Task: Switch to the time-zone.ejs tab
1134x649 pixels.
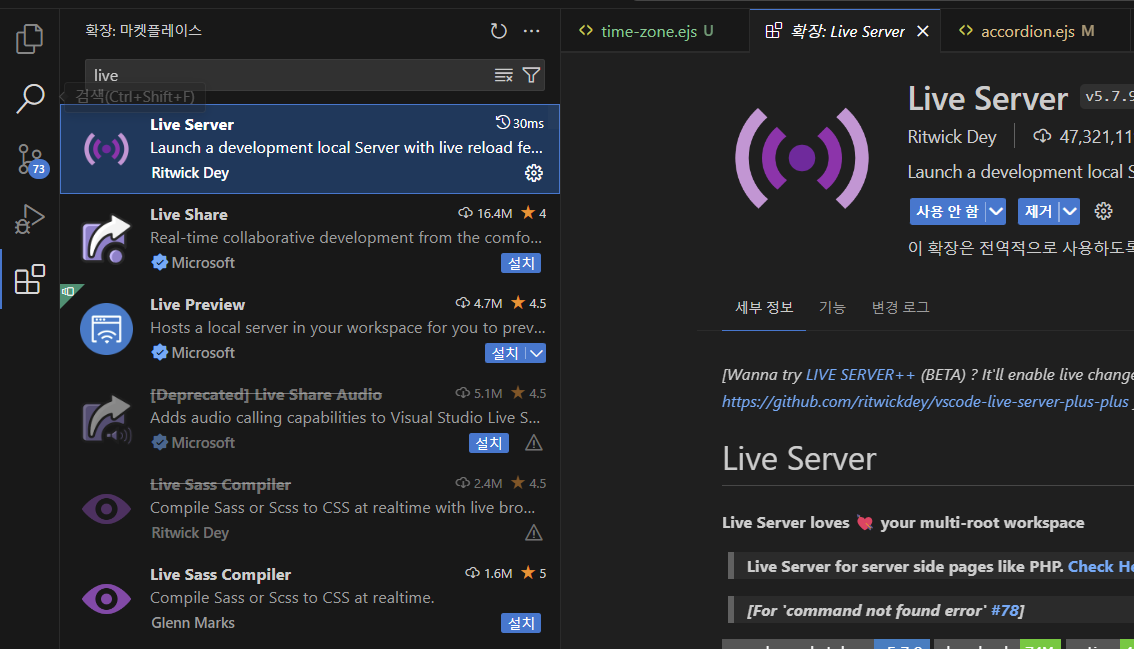Action: tap(655, 31)
